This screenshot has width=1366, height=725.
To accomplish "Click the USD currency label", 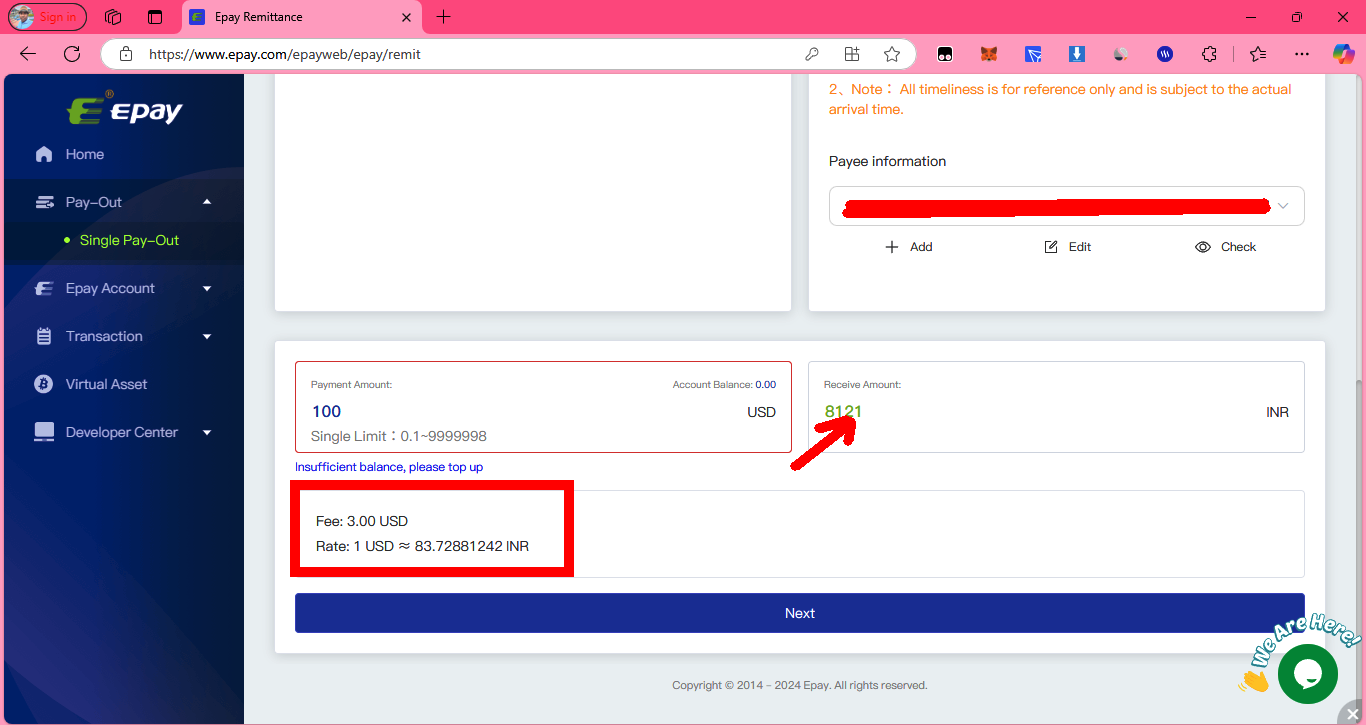I will point(761,412).
